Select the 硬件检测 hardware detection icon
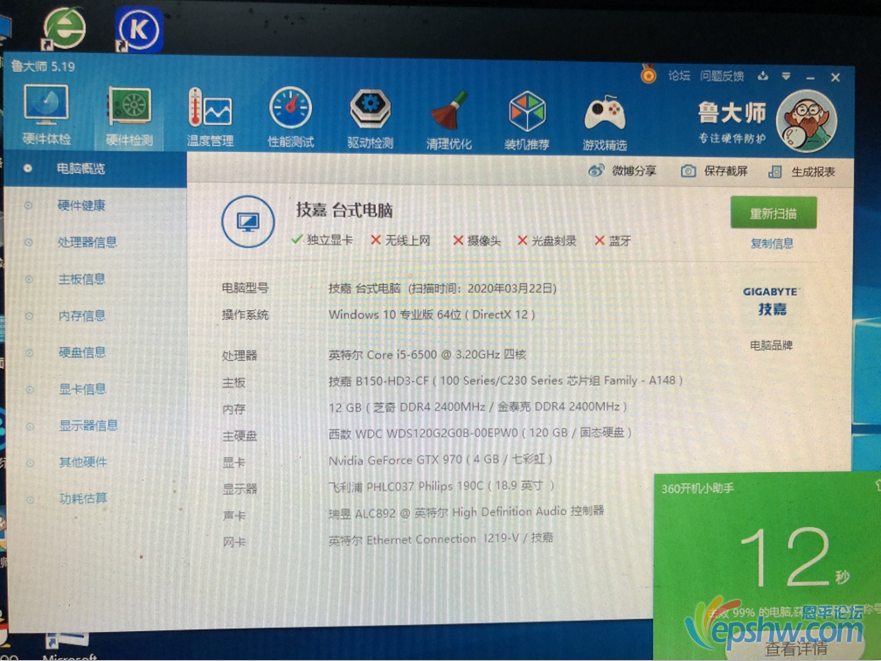The width and height of the screenshot is (881, 661). pos(129,115)
